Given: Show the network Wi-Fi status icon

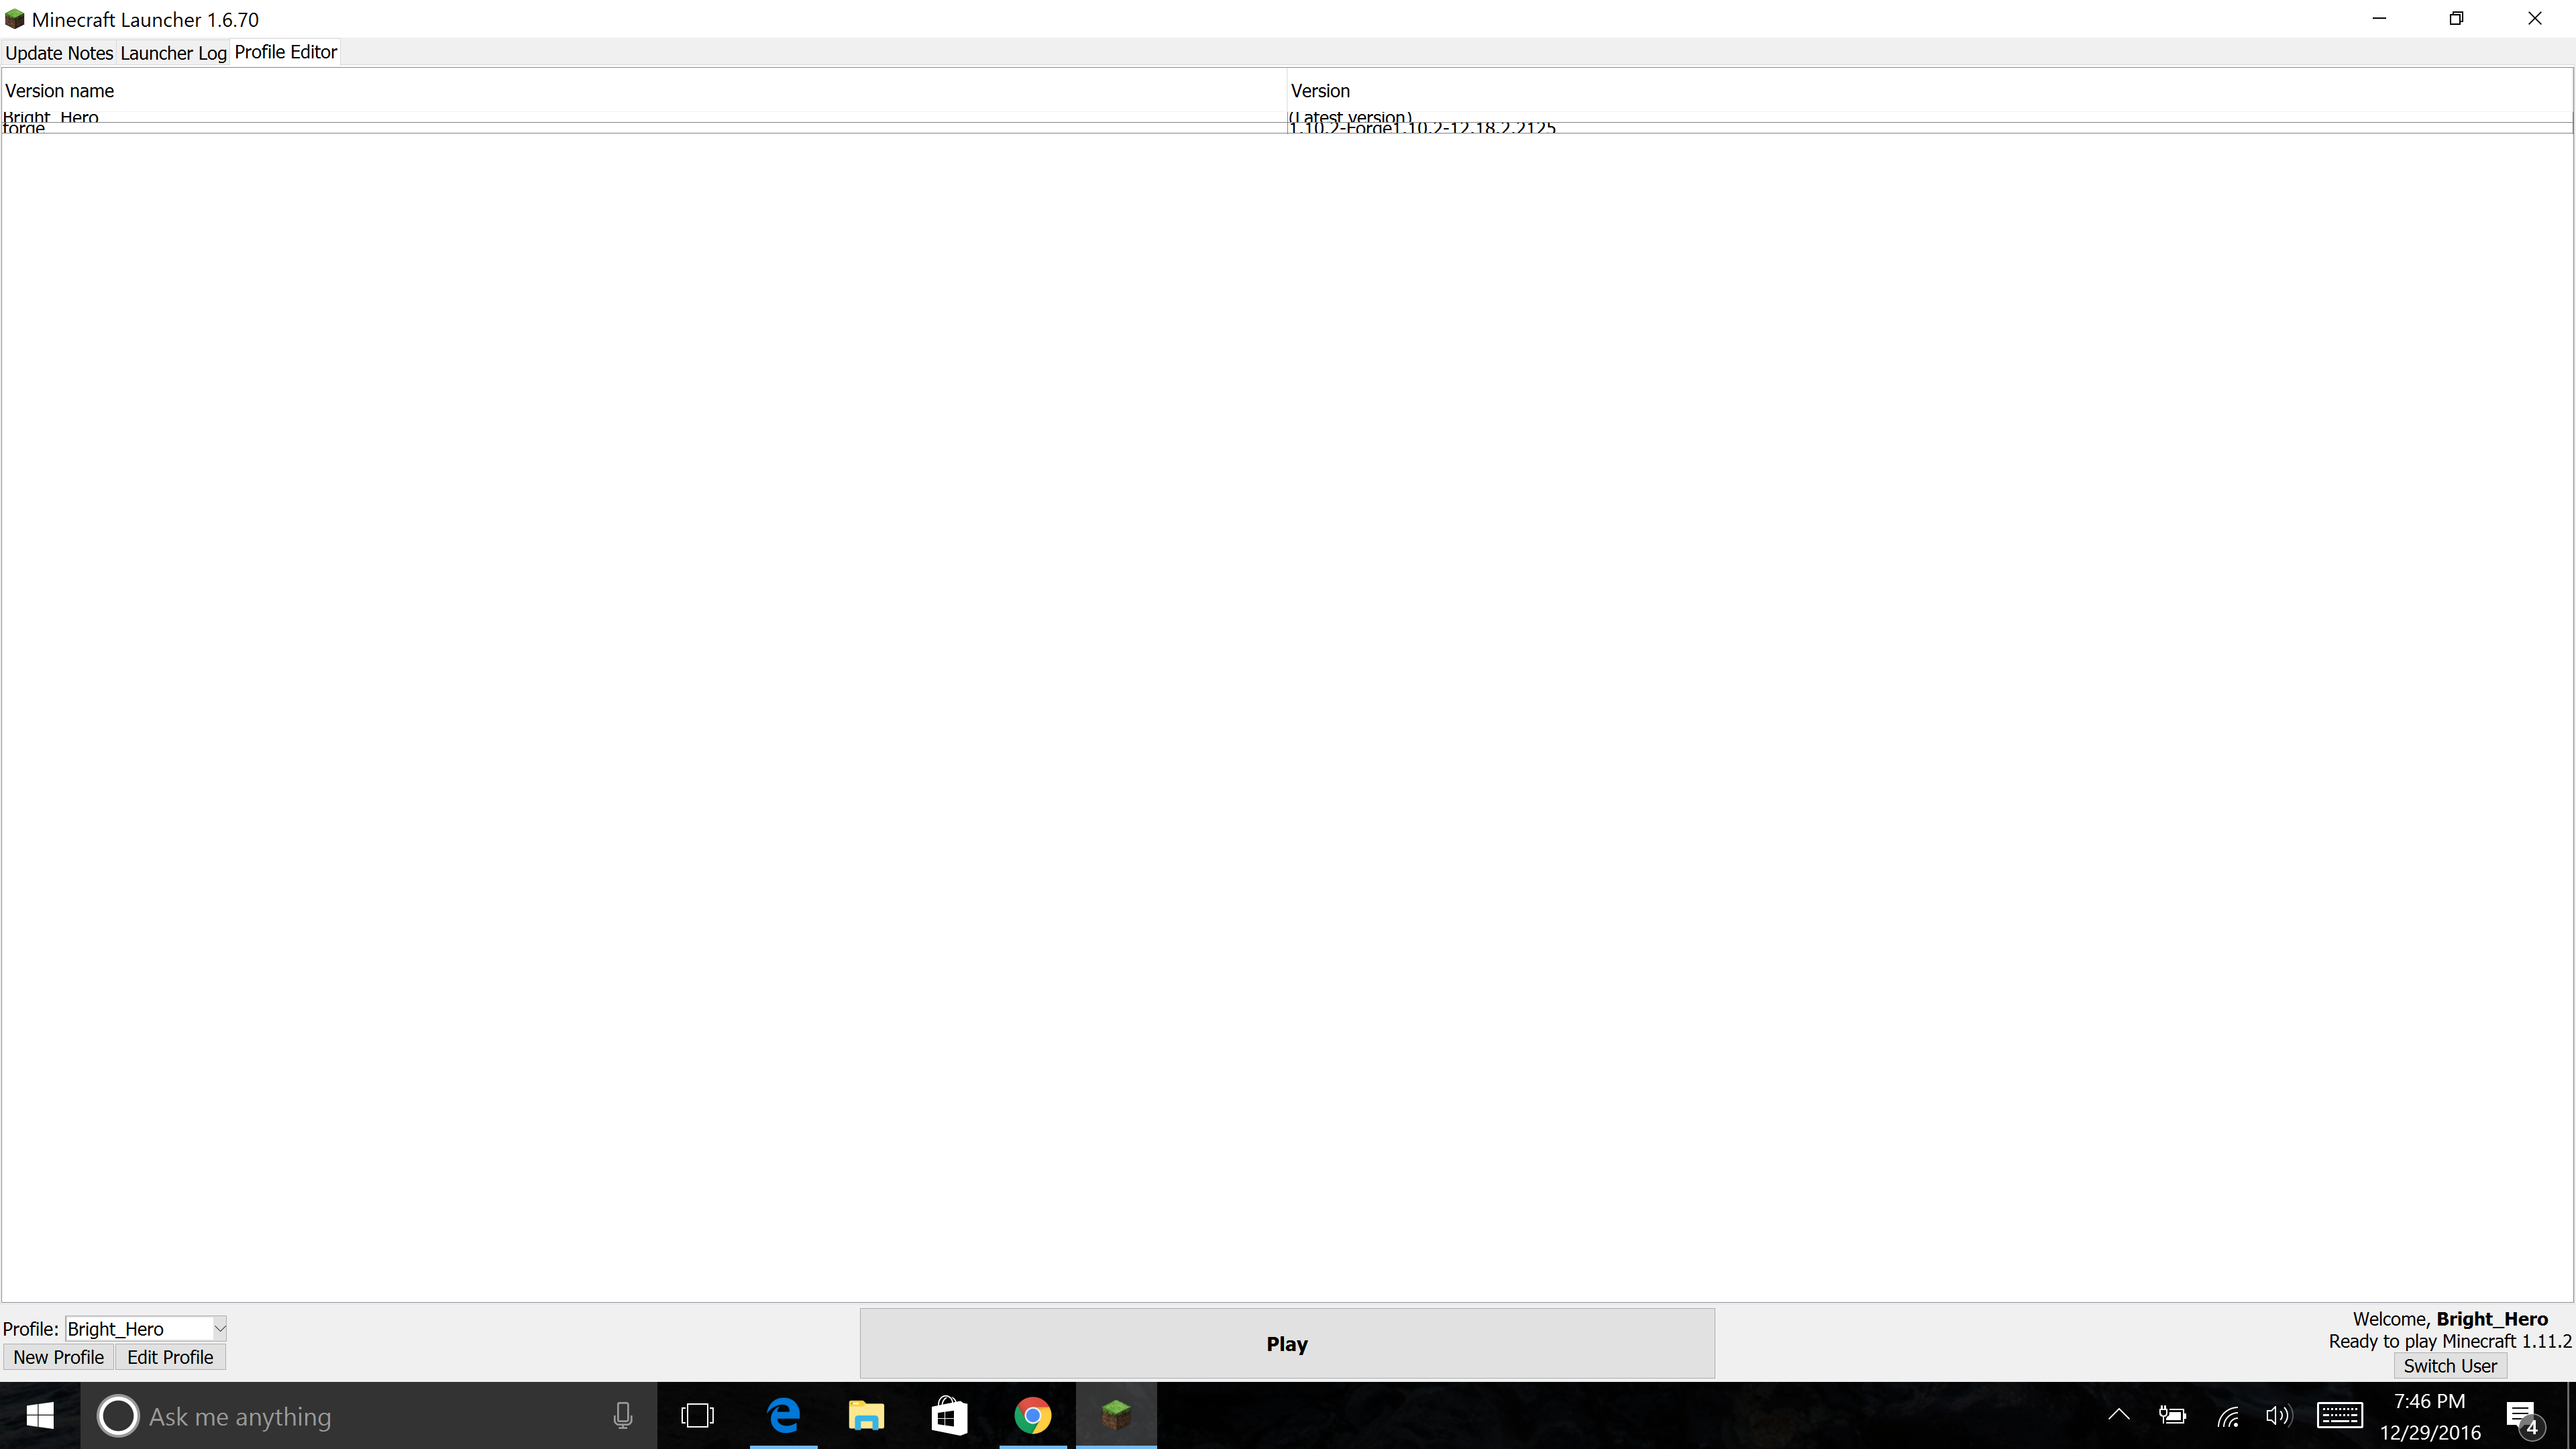Looking at the screenshot, I should tap(2228, 1416).
